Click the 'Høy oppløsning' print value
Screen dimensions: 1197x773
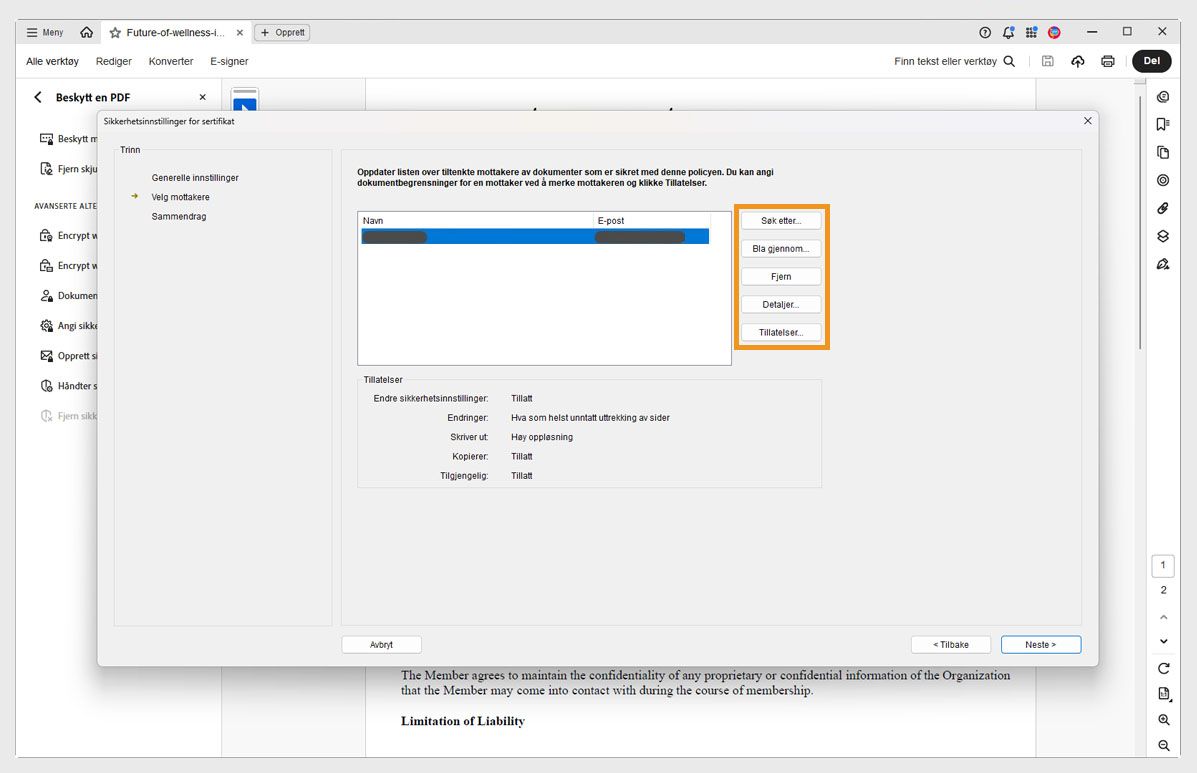542,437
